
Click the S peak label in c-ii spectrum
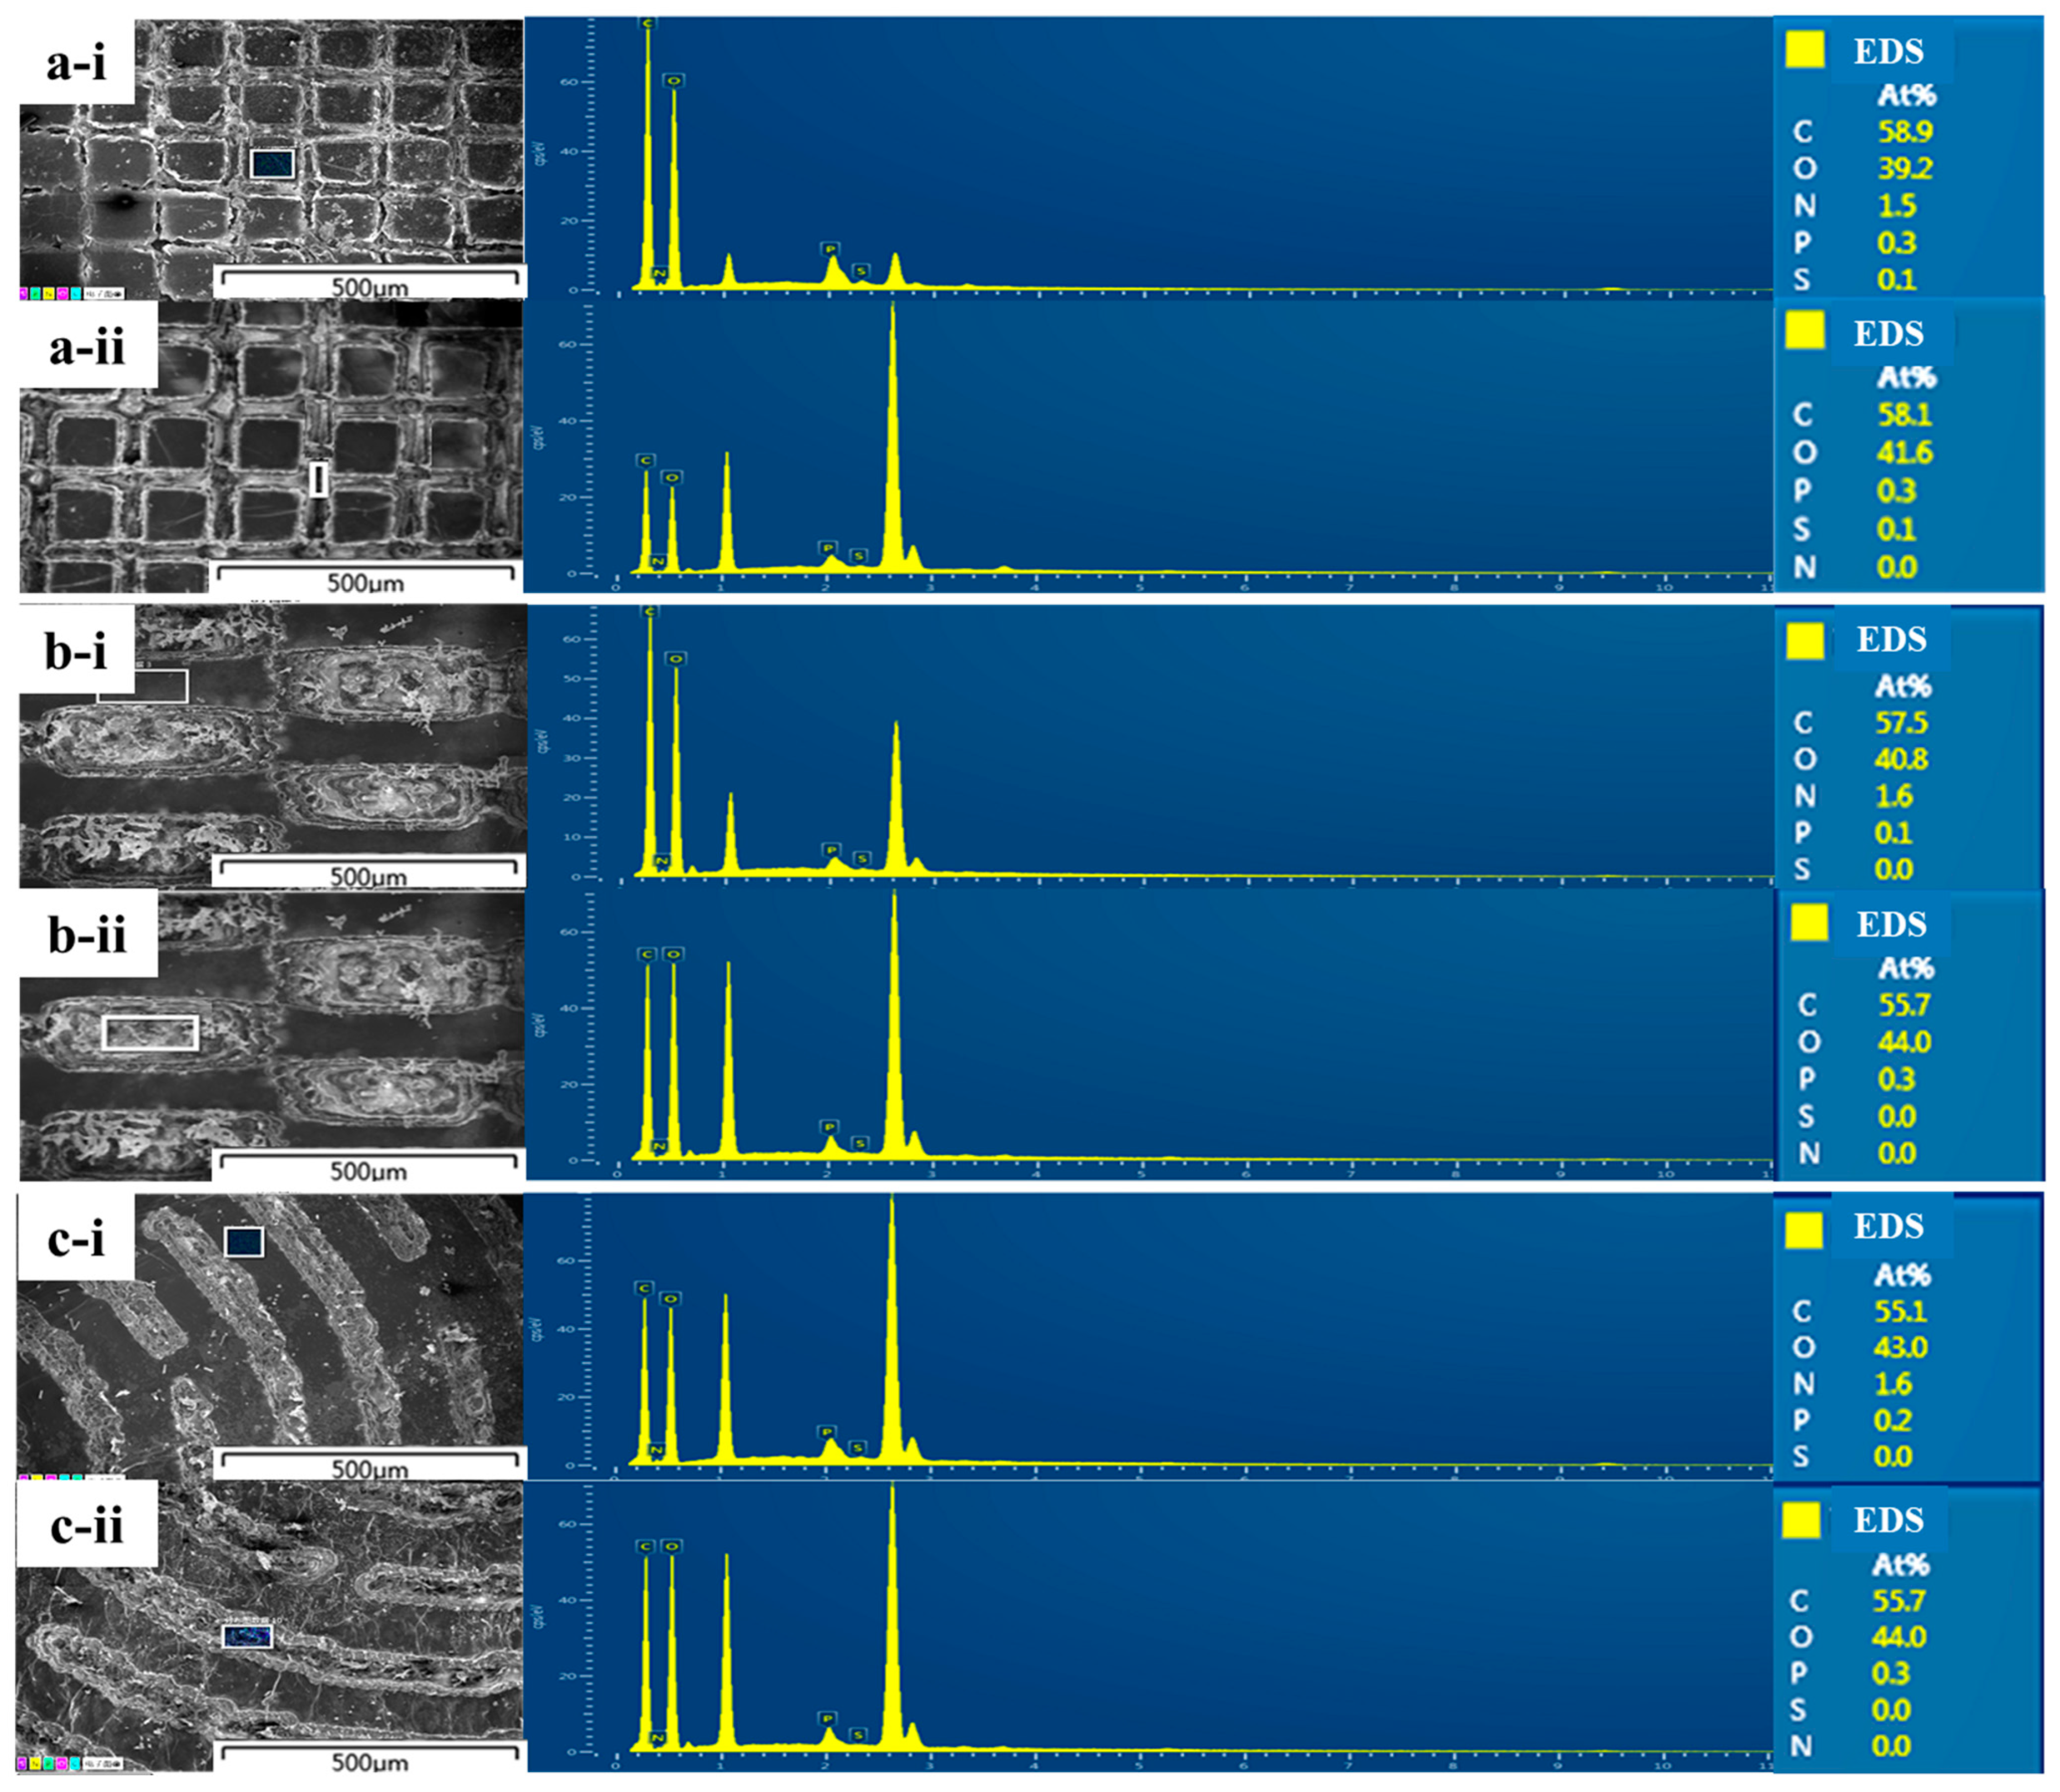point(858,1734)
